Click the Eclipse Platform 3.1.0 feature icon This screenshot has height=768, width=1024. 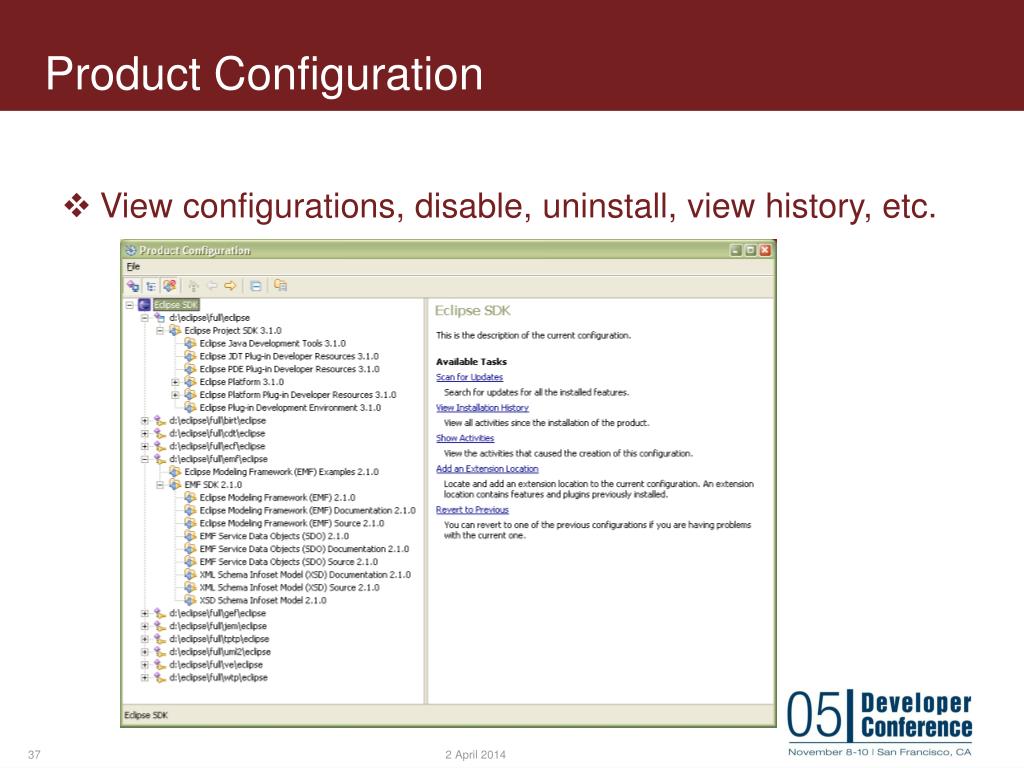point(190,382)
